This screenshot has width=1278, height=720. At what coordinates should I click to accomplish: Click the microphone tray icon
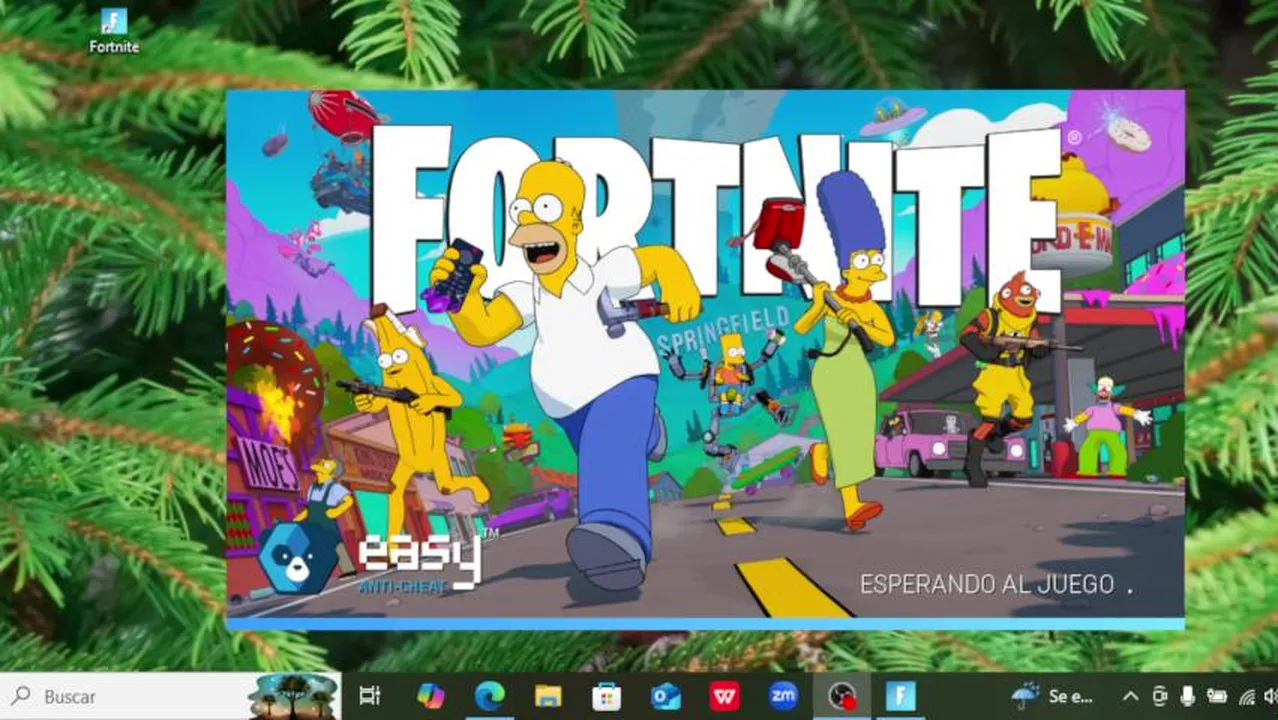pyautogui.click(x=1188, y=697)
